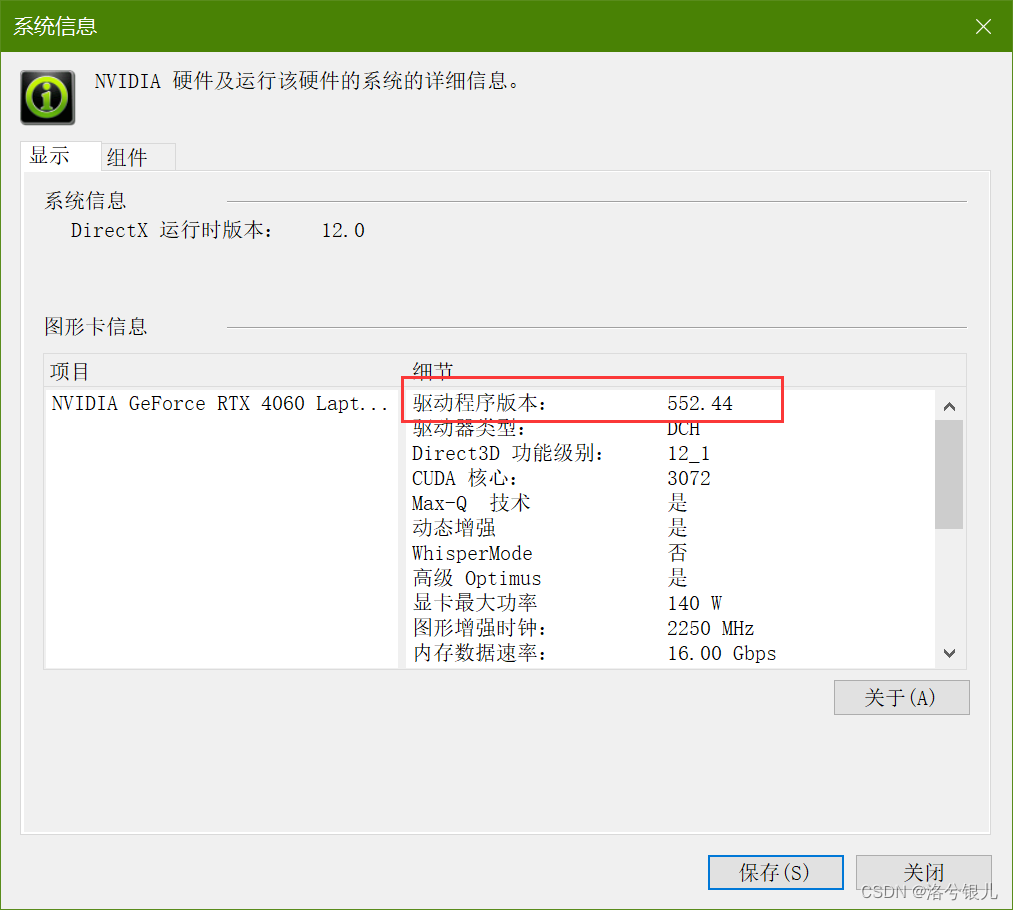This screenshot has width=1013, height=910.
Task: Click the Max-Q 技术 row
Action: pyautogui.click(x=672, y=503)
